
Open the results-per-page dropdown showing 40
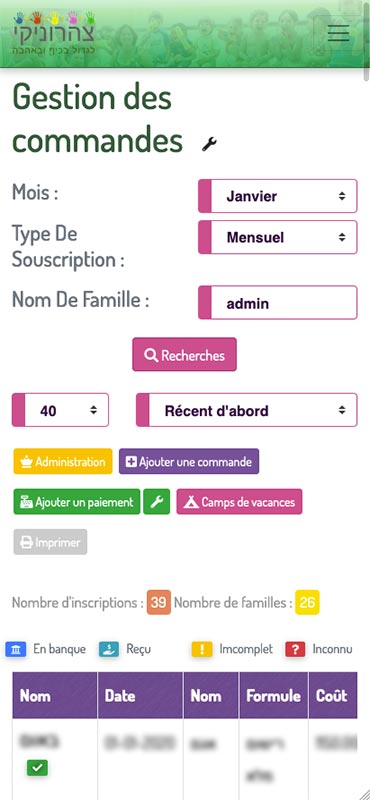pyautogui.click(x=60, y=410)
